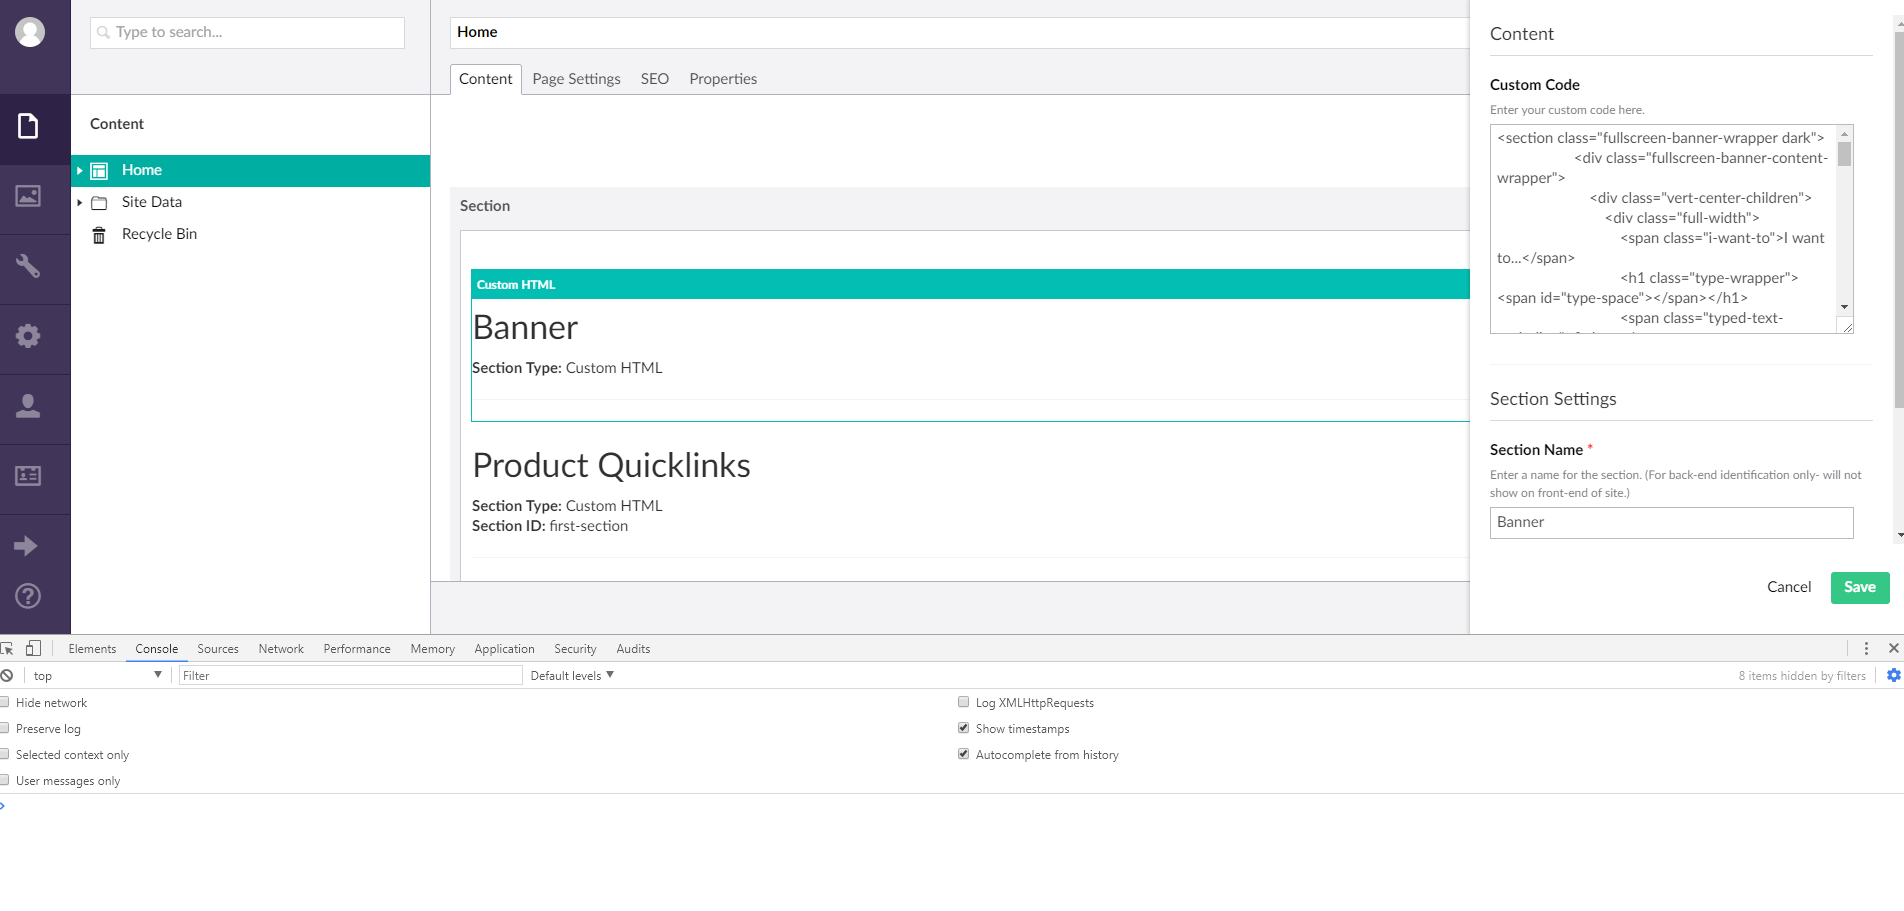Activate DevTools inspect element picker
1904x911 pixels.
click(7, 648)
